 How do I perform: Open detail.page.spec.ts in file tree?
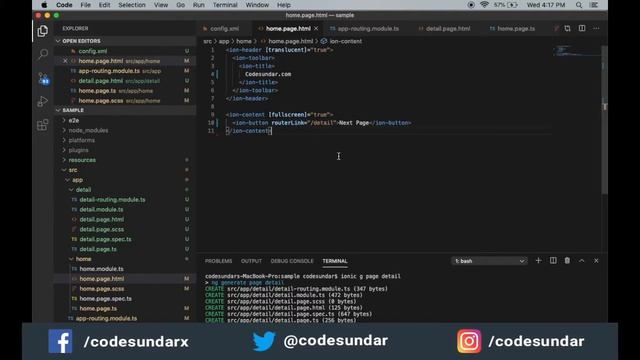click(105, 239)
